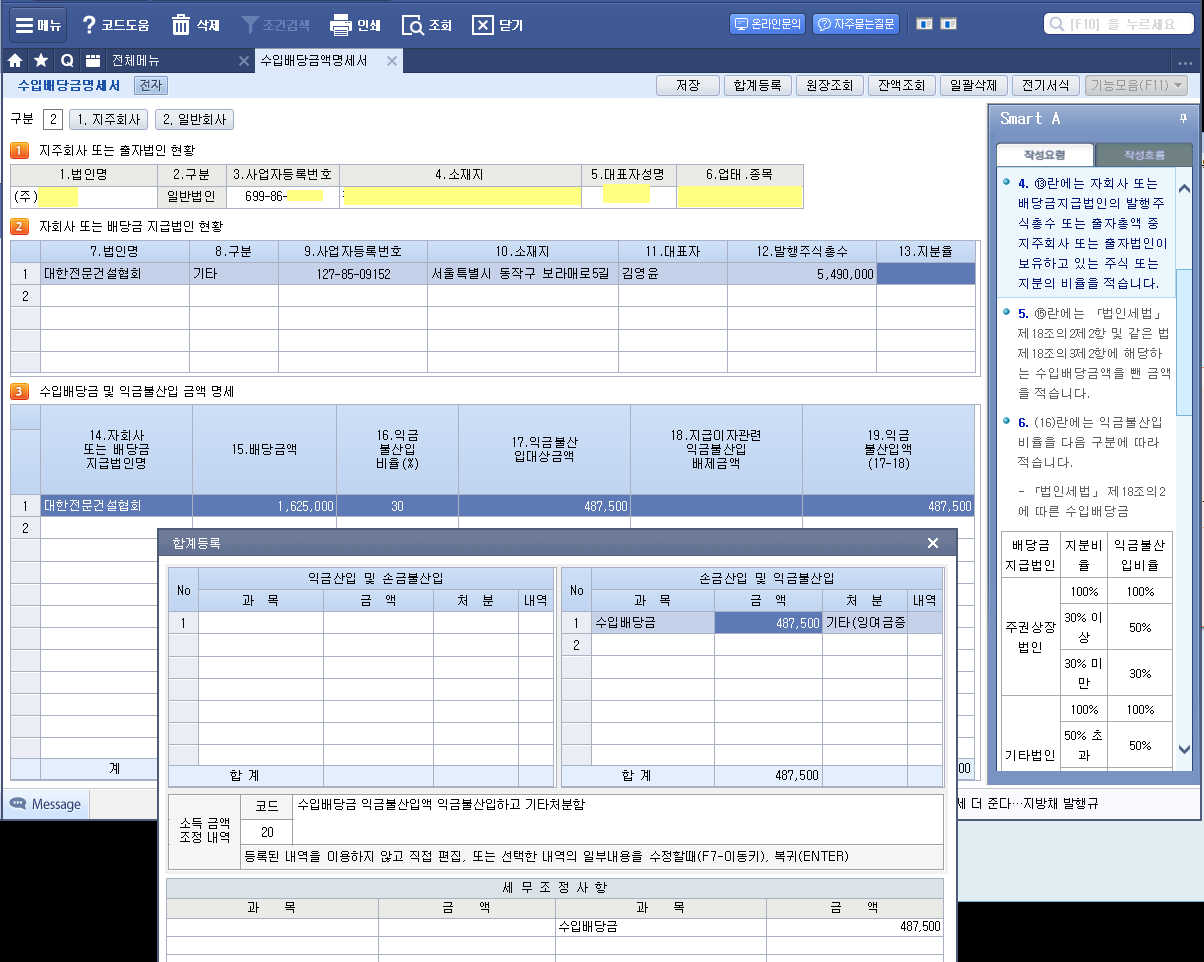The height and width of the screenshot is (962, 1204).
Task: Select 2. 일반회사 option
Action: (193, 120)
